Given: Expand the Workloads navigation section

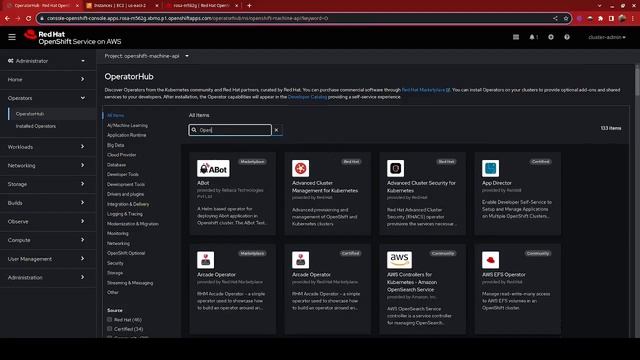Looking at the screenshot, I should 47,147.
